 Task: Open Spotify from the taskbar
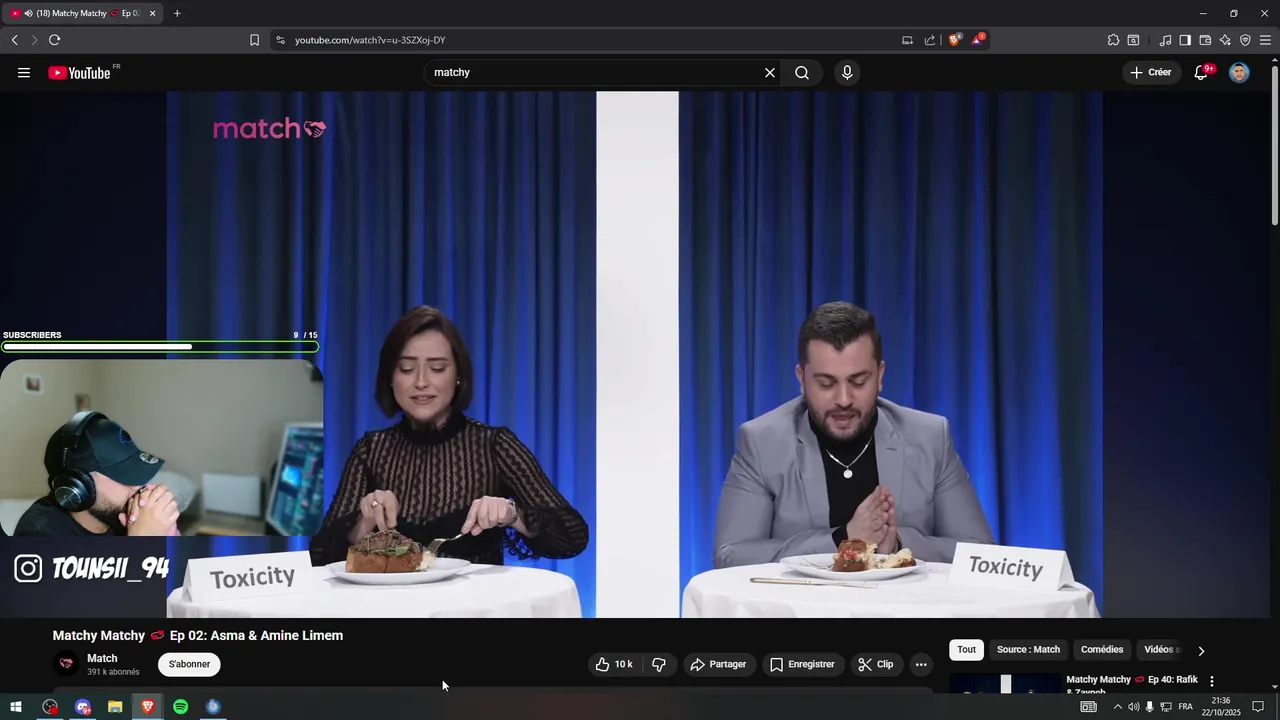pyautogui.click(x=180, y=707)
